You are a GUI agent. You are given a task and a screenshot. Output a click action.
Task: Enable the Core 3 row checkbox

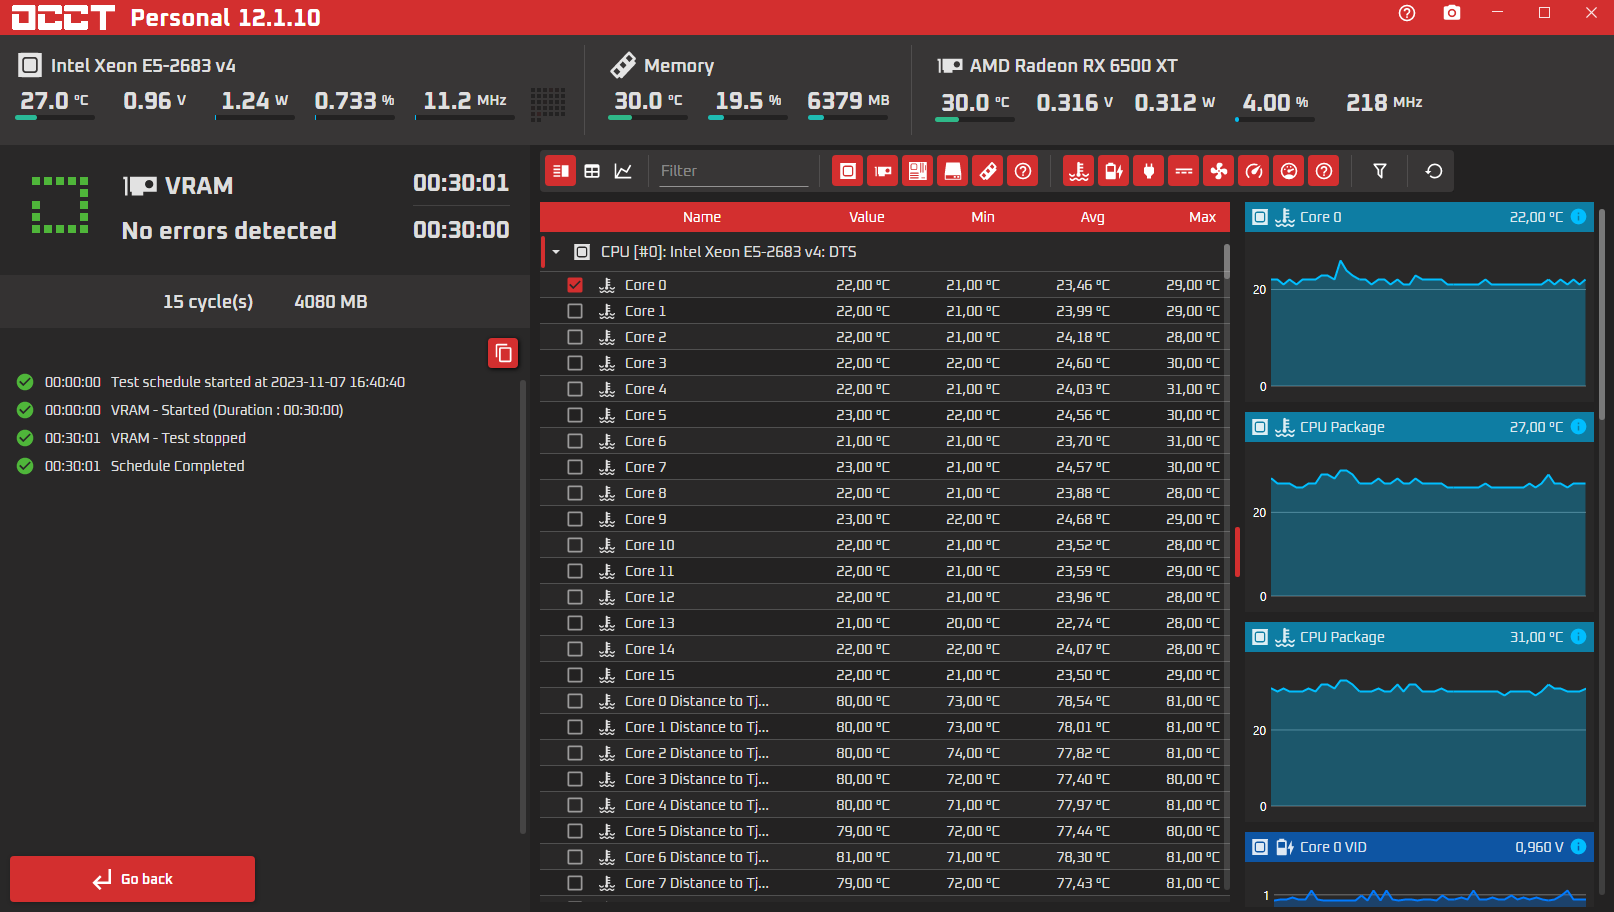coord(575,363)
